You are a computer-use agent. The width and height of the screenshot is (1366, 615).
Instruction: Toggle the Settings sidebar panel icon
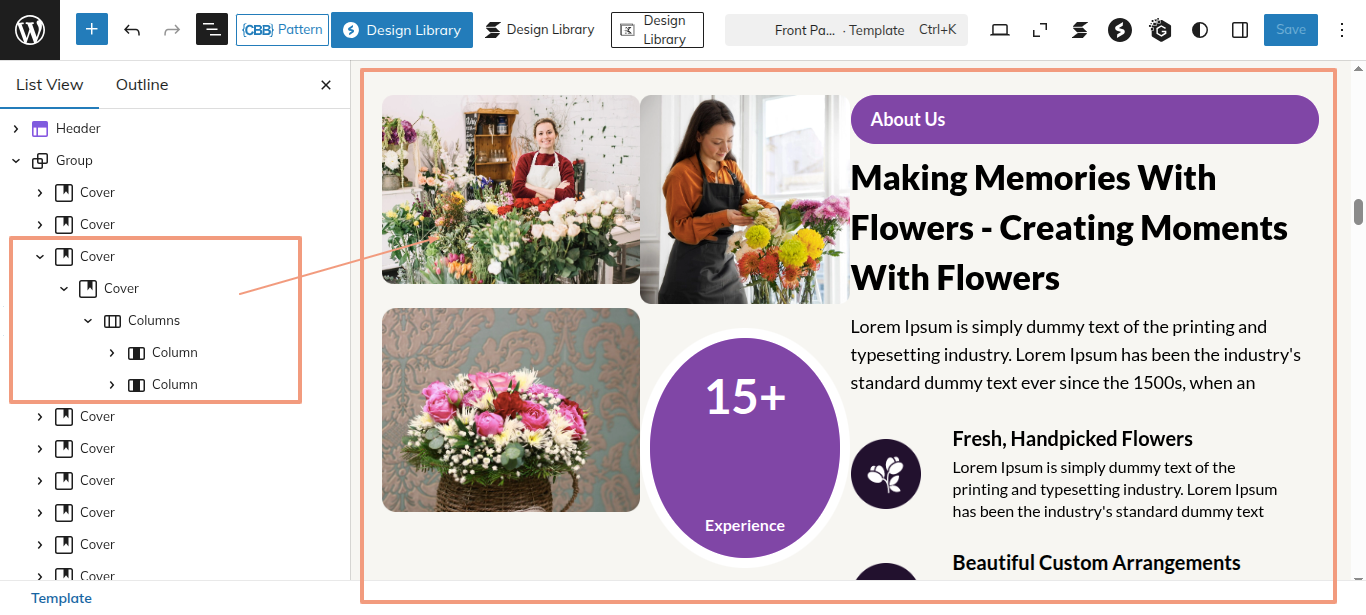coord(1240,30)
